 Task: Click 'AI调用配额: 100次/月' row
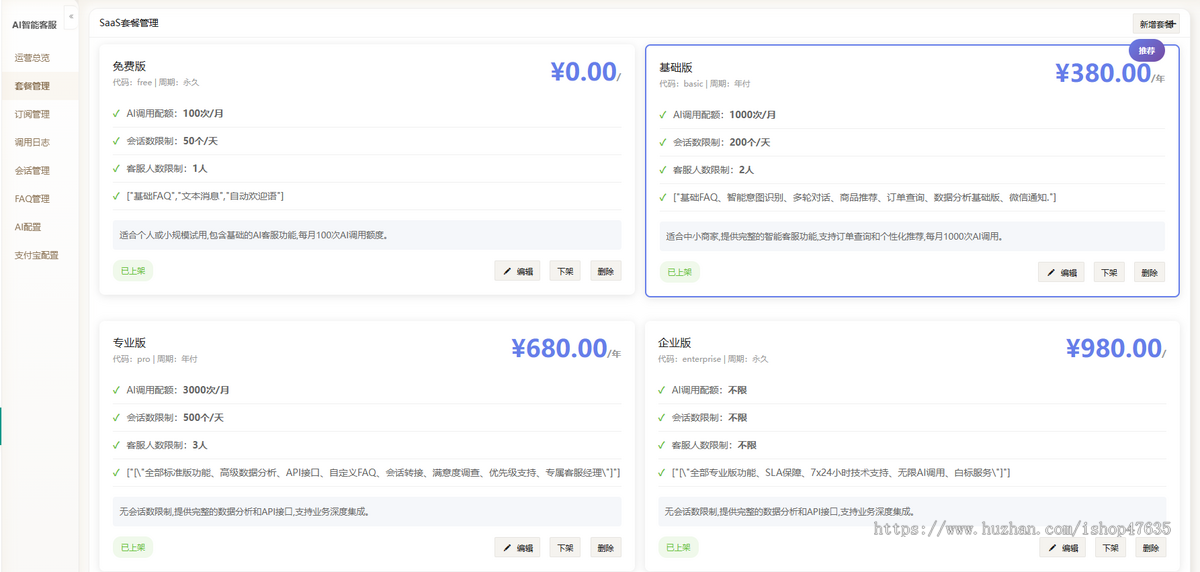367,113
